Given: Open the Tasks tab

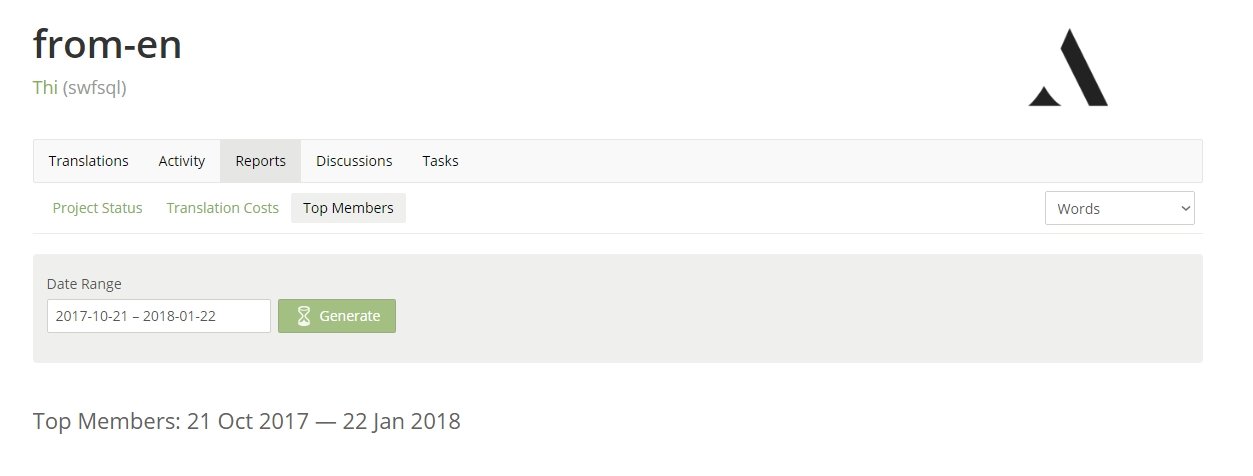Looking at the screenshot, I should [440, 161].
